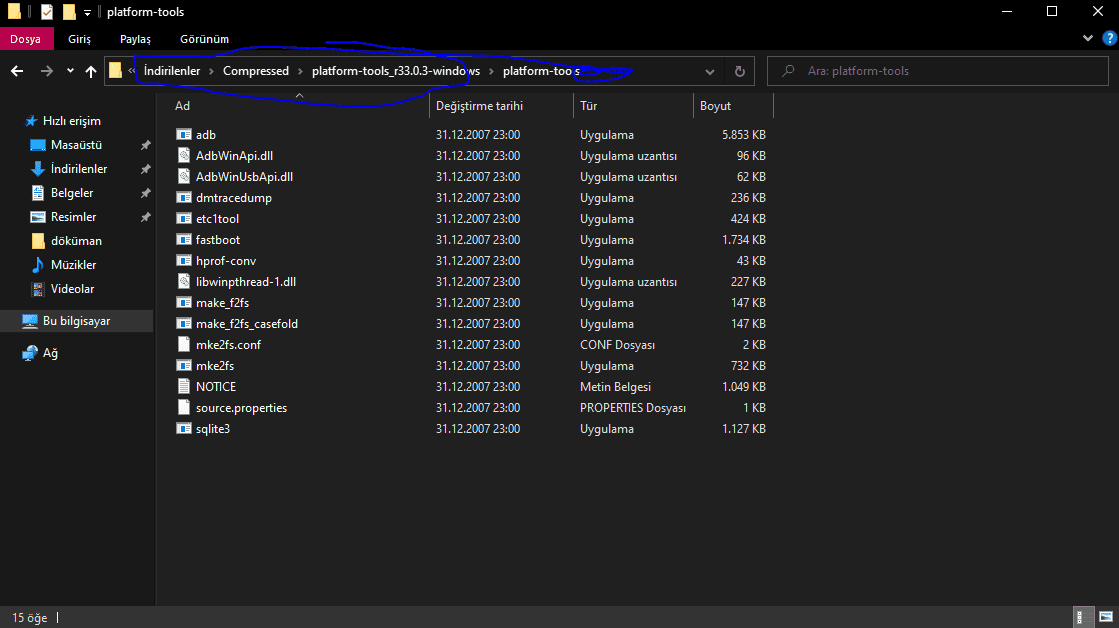Open recent locations dropdown arrow

click(70, 71)
